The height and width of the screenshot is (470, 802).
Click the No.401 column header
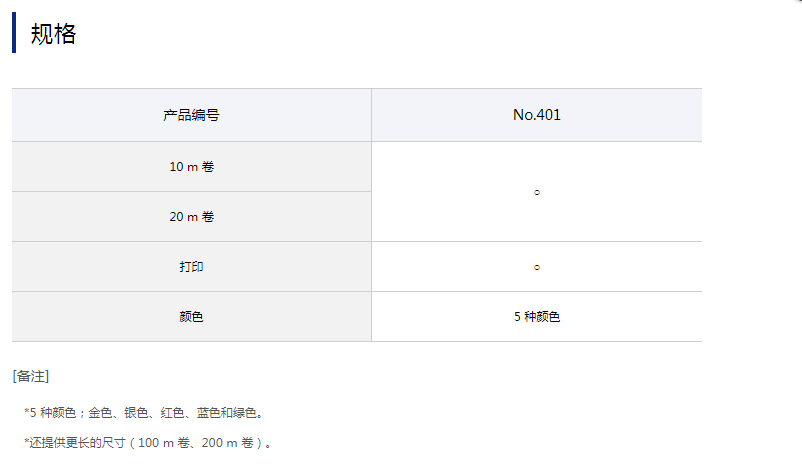pos(537,115)
